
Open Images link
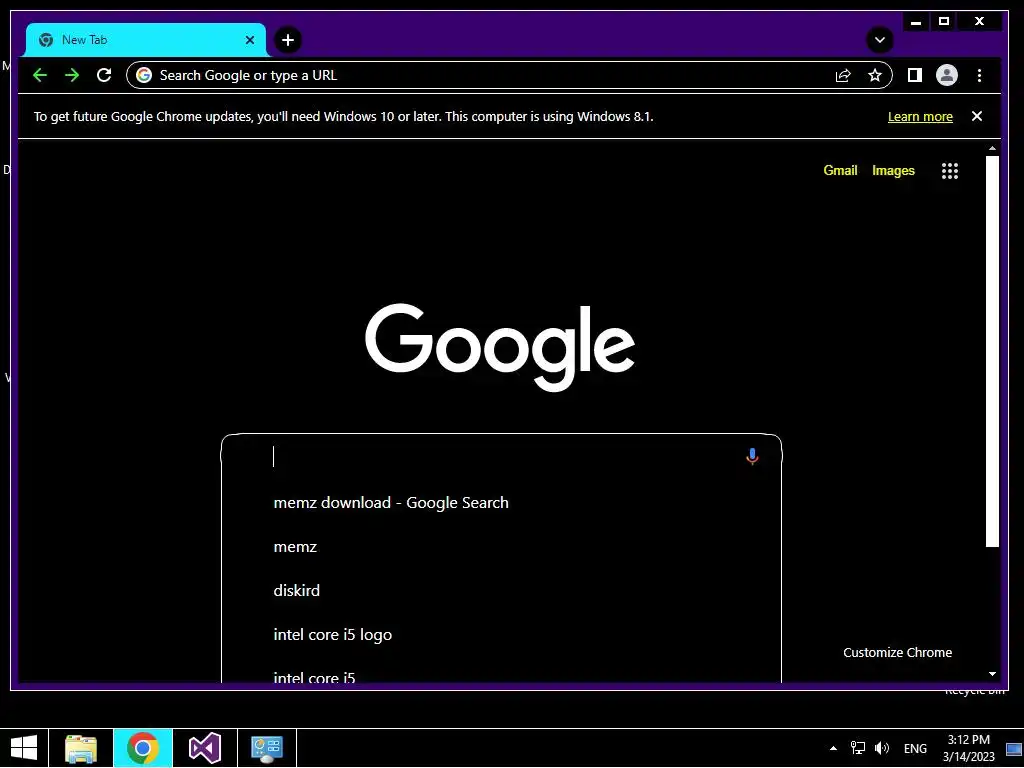[893, 170]
